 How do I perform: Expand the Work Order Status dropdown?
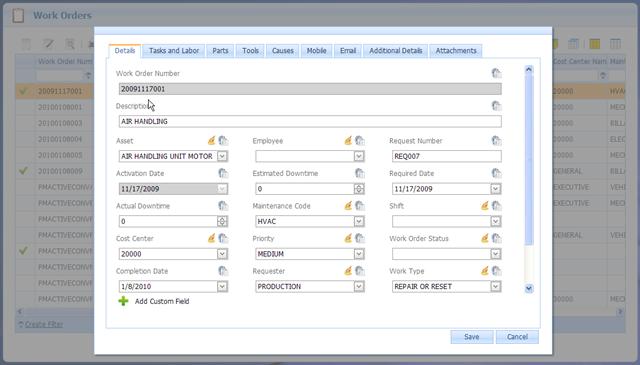pos(496,254)
